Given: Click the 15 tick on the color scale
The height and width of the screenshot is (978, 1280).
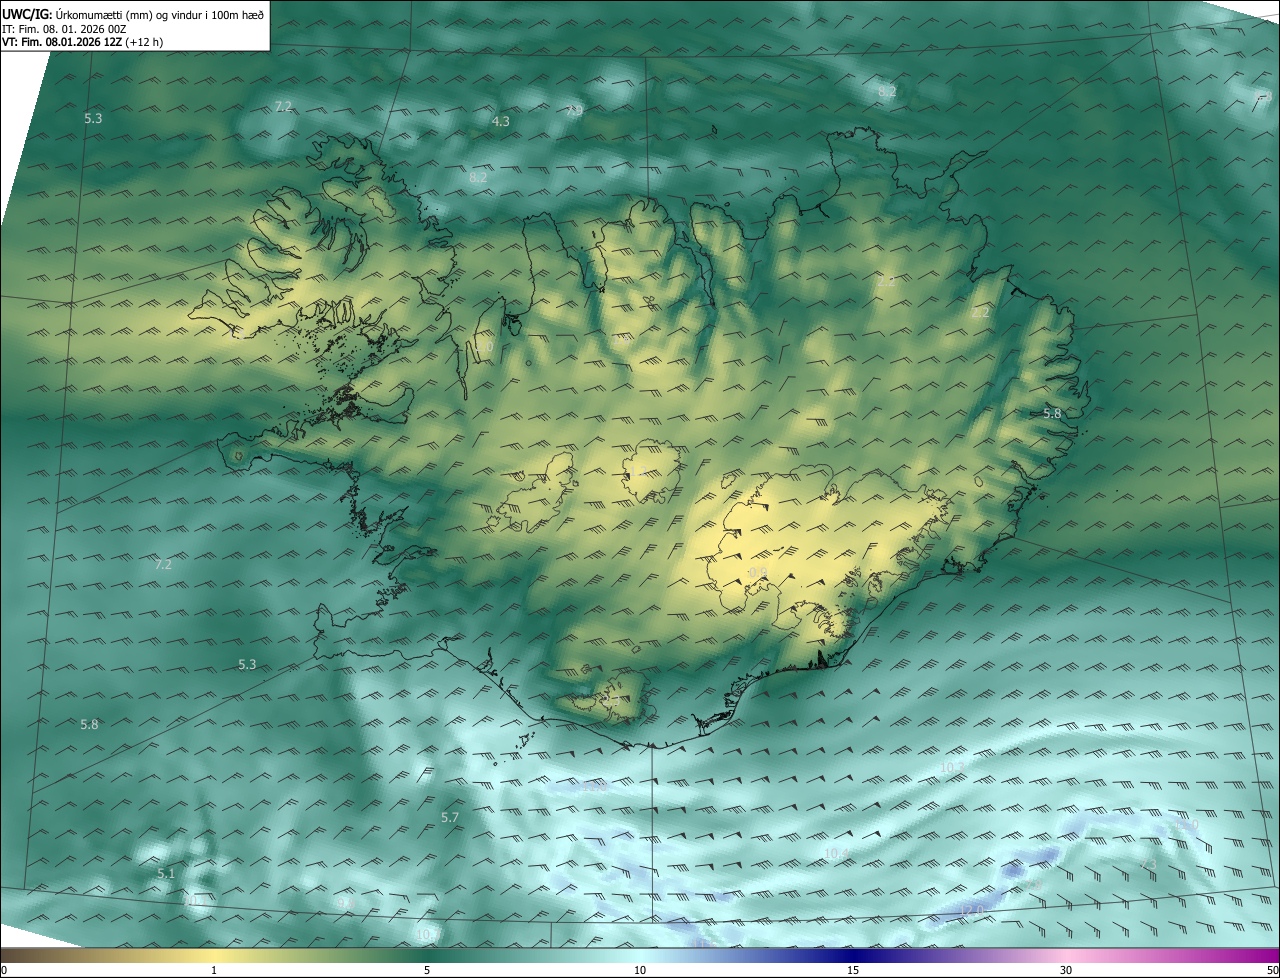Looking at the screenshot, I should pyautogui.click(x=853, y=971).
